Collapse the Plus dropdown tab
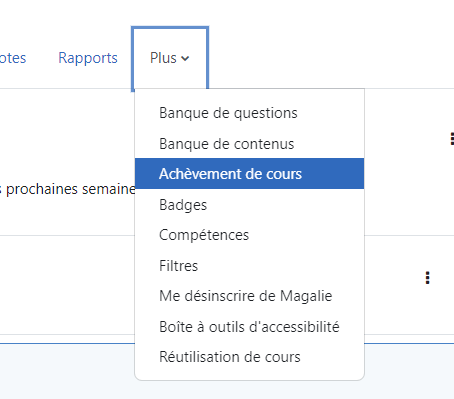 170,58
